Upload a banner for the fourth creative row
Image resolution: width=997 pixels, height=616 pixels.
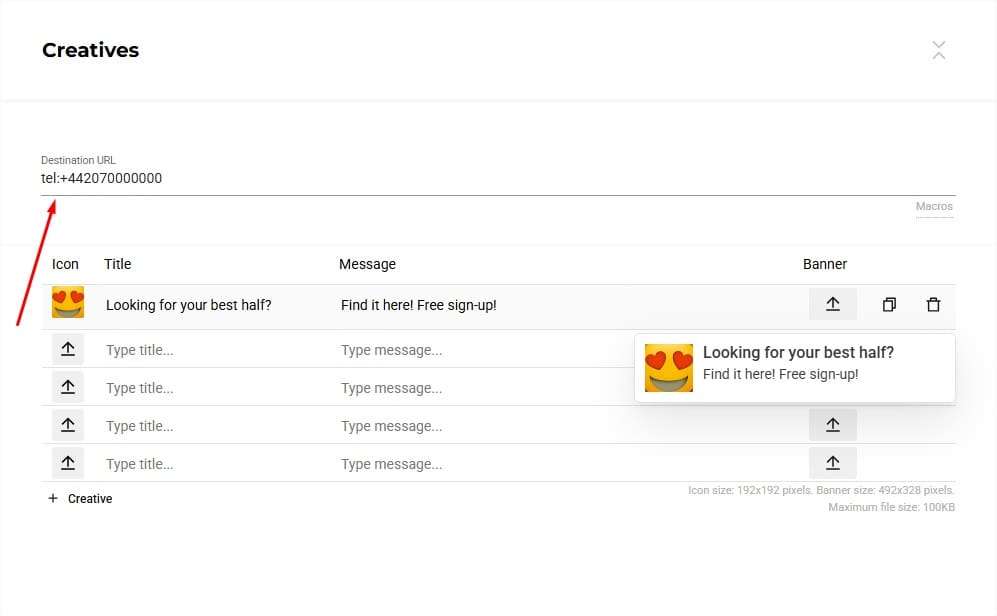pyautogui.click(x=832, y=425)
